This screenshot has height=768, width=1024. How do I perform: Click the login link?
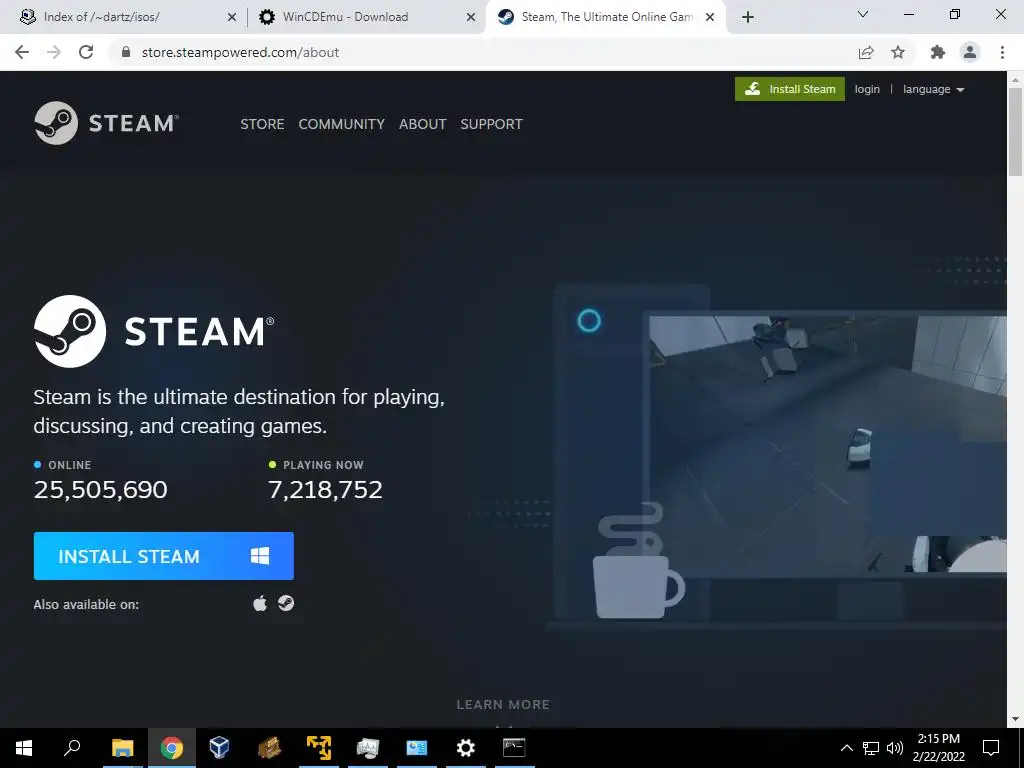[867, 89]
